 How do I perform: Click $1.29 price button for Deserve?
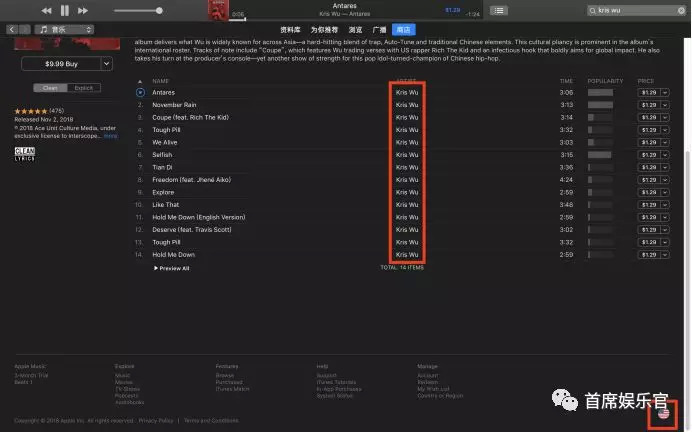[649, 230]
